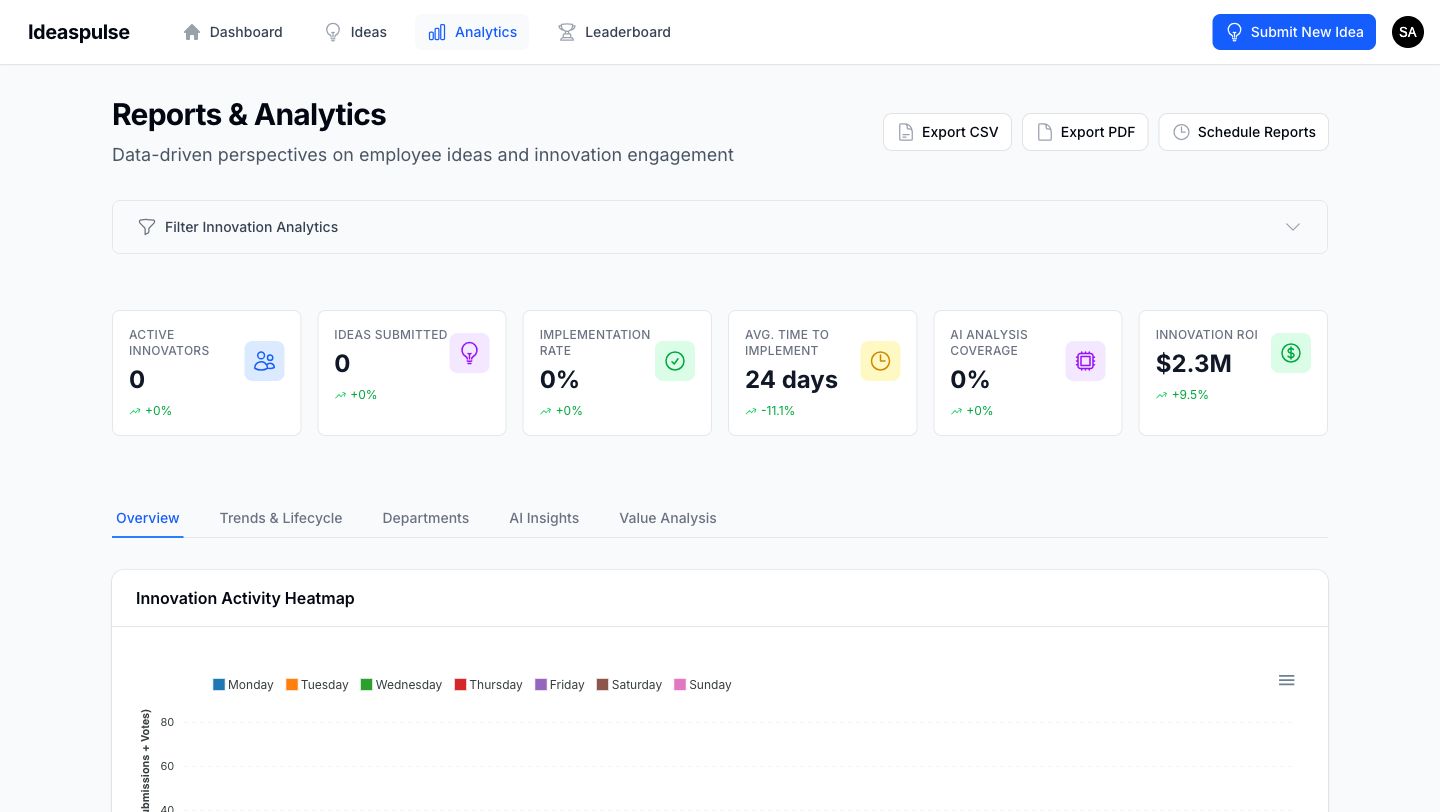The width and height of the screenshot is (1440, 812).
Task: Open the heatmap chart hamburger menu
Action: tap(1287, 680)
